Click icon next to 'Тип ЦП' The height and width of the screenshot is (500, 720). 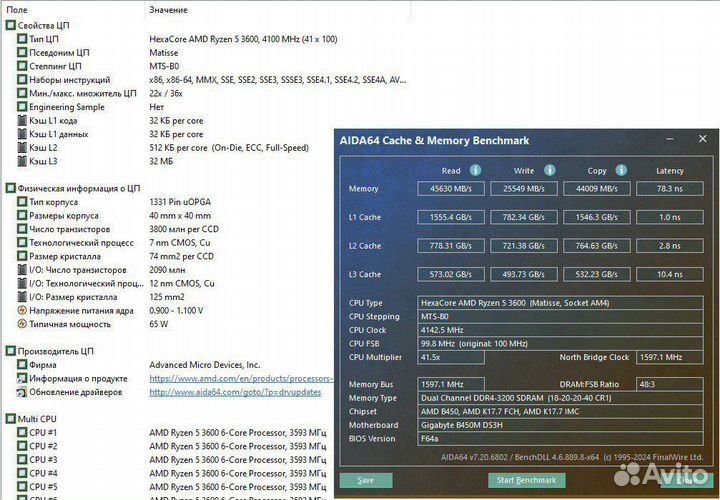tap(22, 39)
